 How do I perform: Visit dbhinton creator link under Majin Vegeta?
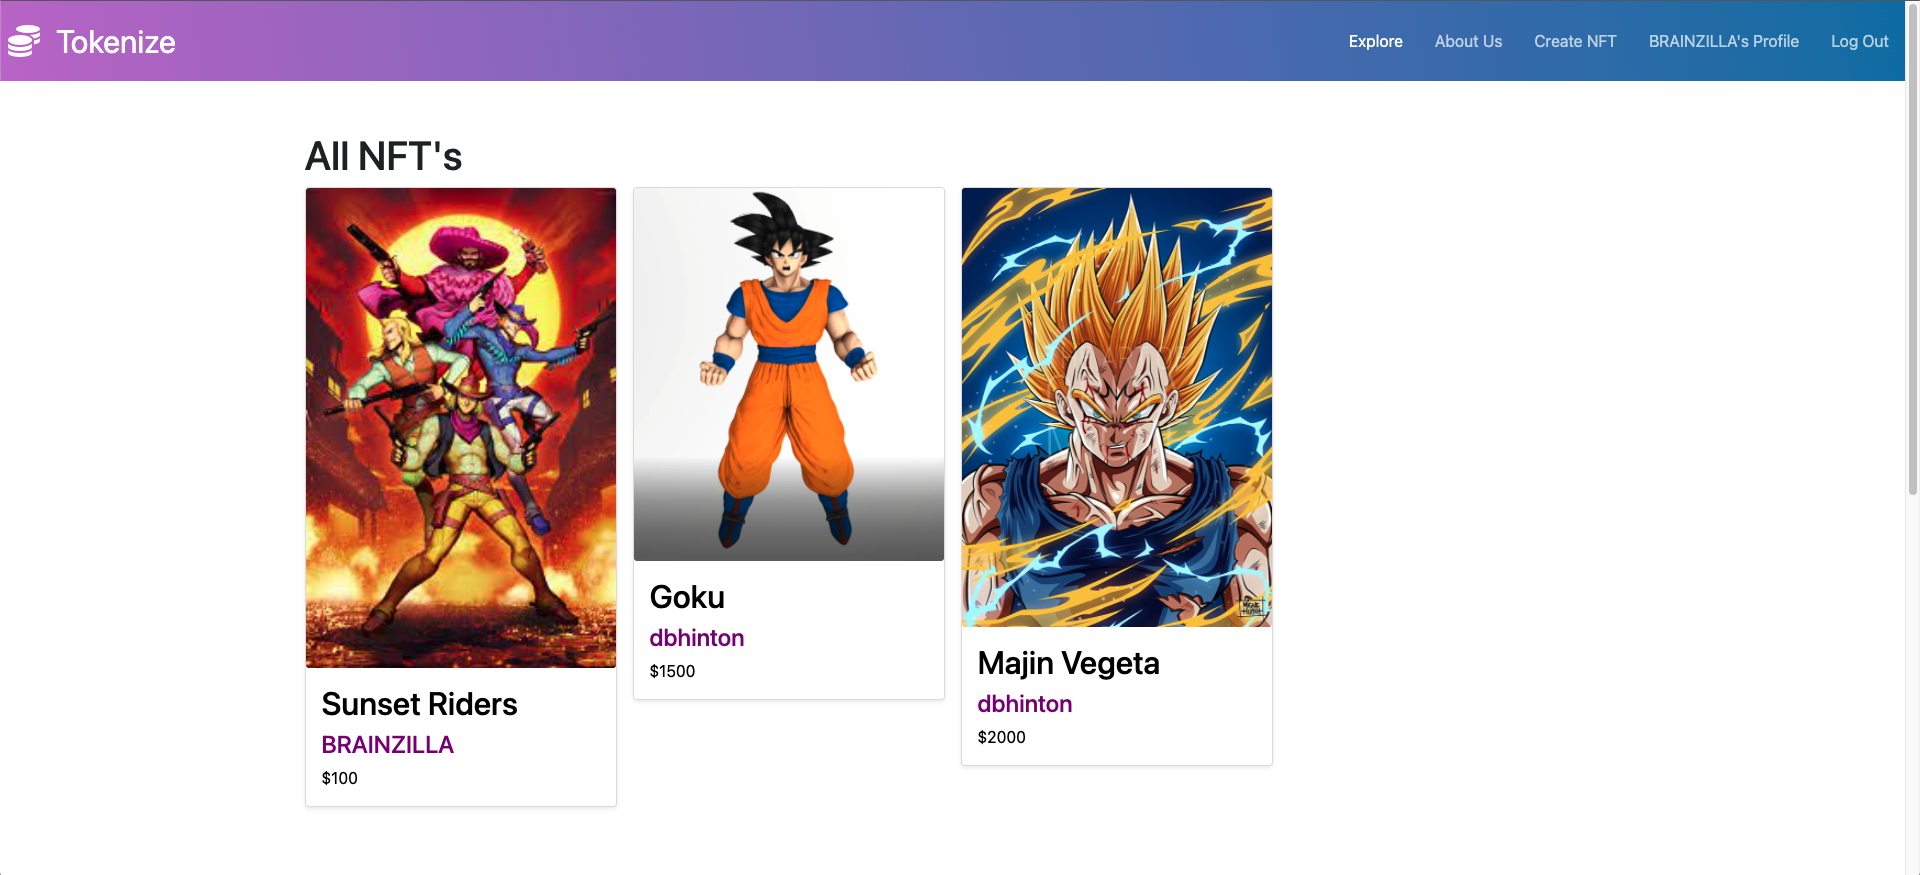[1024, 704]
